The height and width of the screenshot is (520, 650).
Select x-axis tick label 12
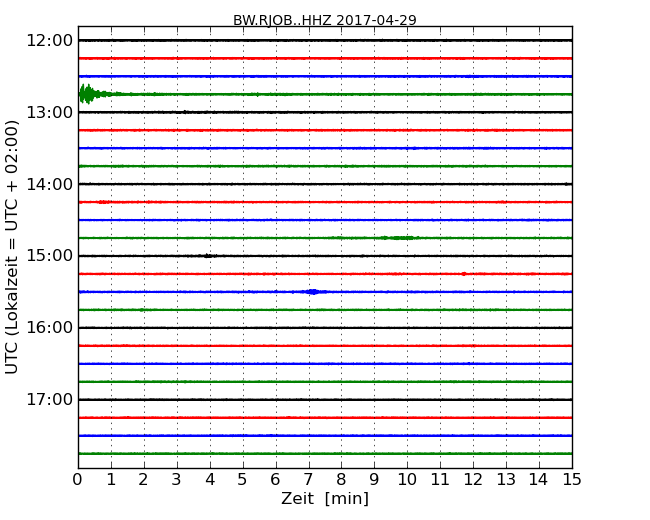tap(473, 480)
